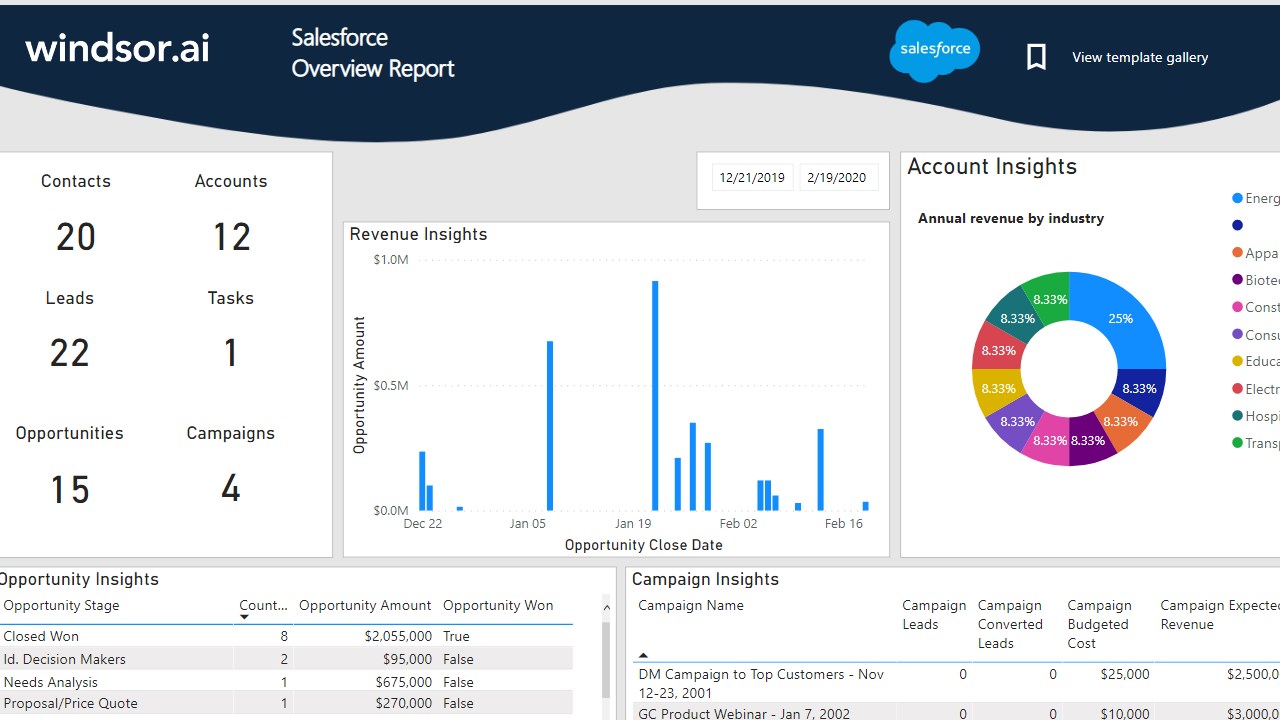This screenshot has width=1280, height=720.
Task: Click the Education legend item
Action: 1256,361
